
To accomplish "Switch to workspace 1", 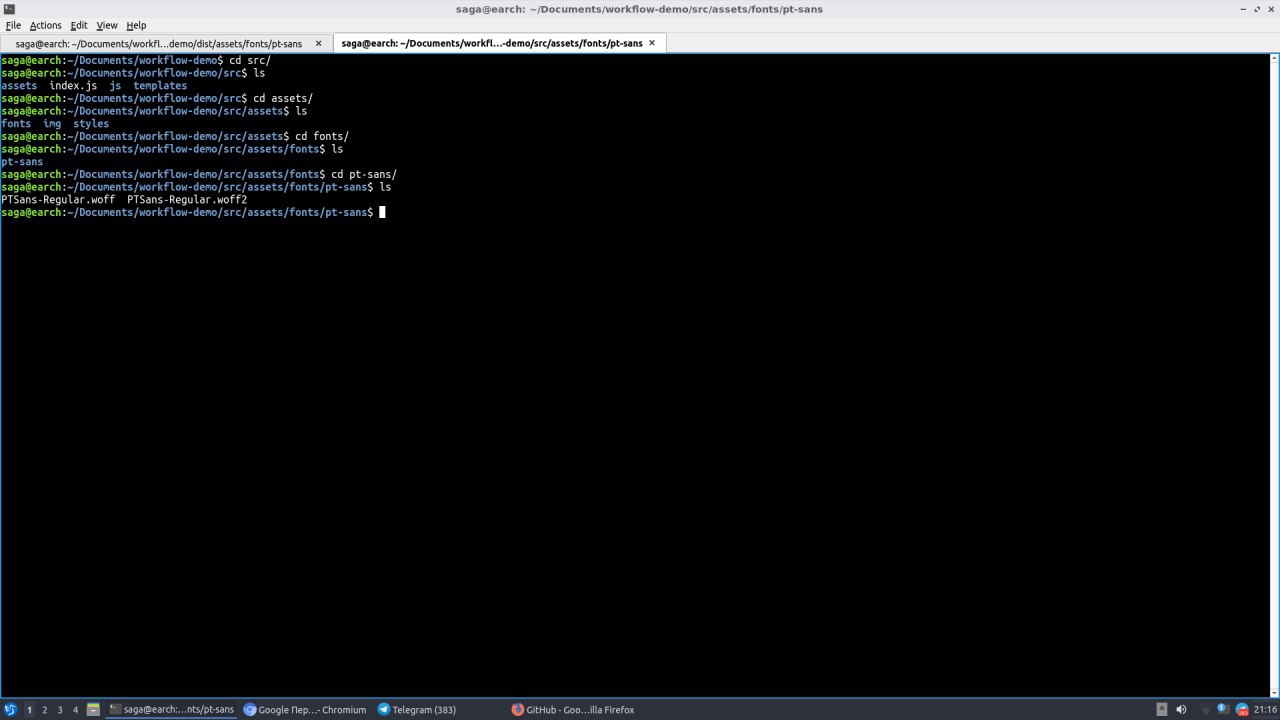I will pyautogui.click(x=29, y=710).
